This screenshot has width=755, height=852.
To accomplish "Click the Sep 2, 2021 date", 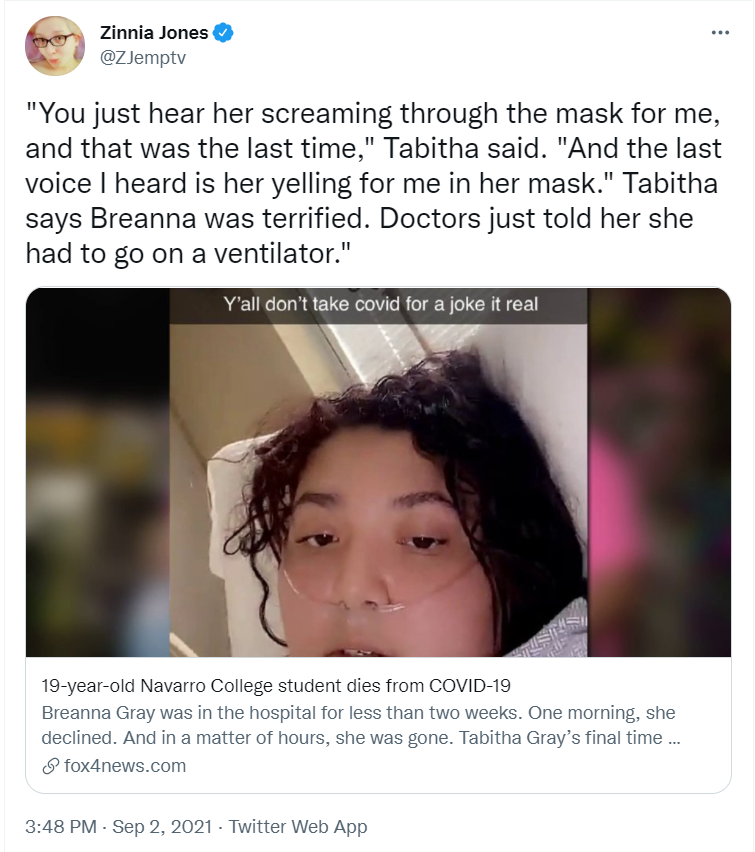I will [162, 826].
